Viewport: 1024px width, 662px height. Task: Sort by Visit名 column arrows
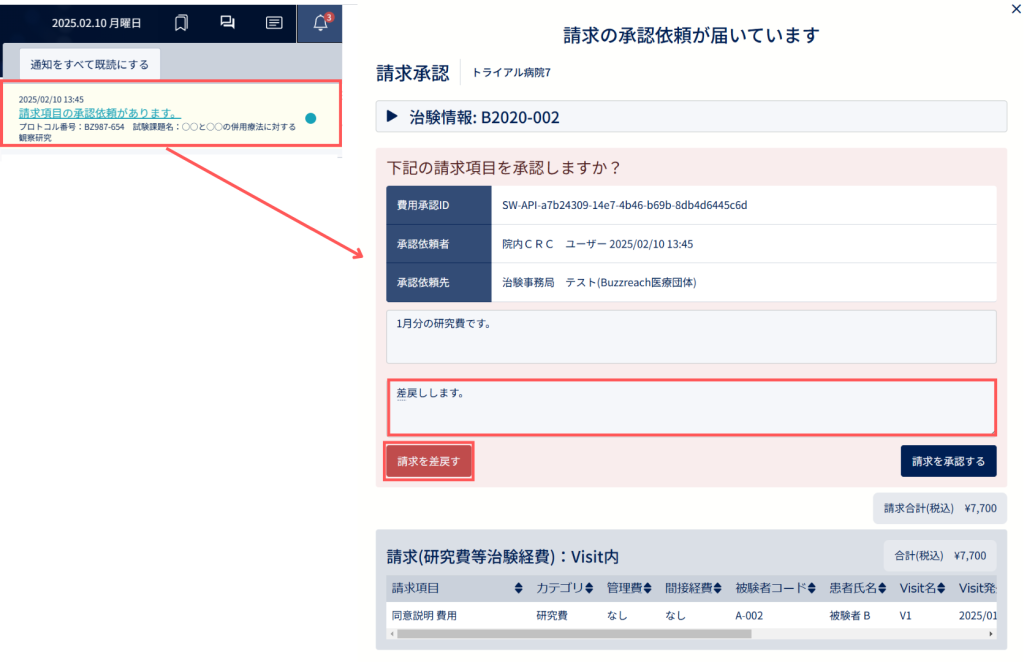click(x=941, y=588)
